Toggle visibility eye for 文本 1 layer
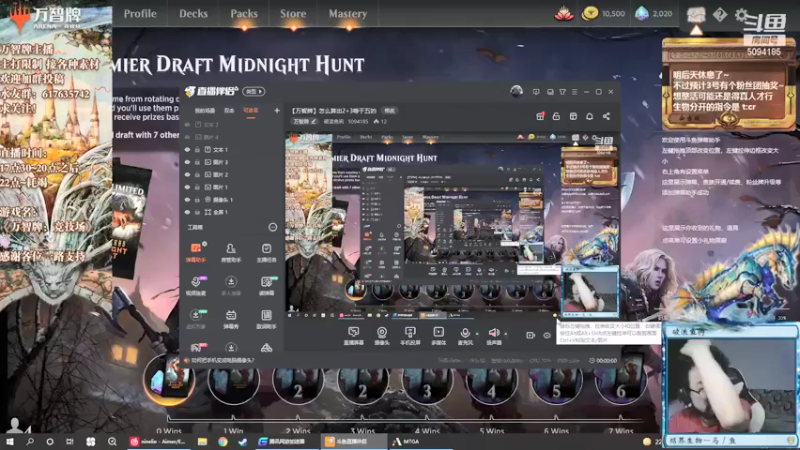This screenshot has height=450, width=800. (187, 149)
